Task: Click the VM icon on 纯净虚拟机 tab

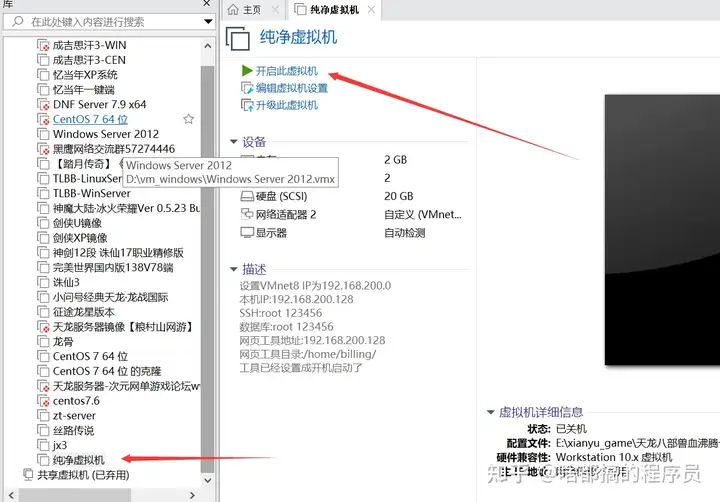Action: [x=301, y=9]
